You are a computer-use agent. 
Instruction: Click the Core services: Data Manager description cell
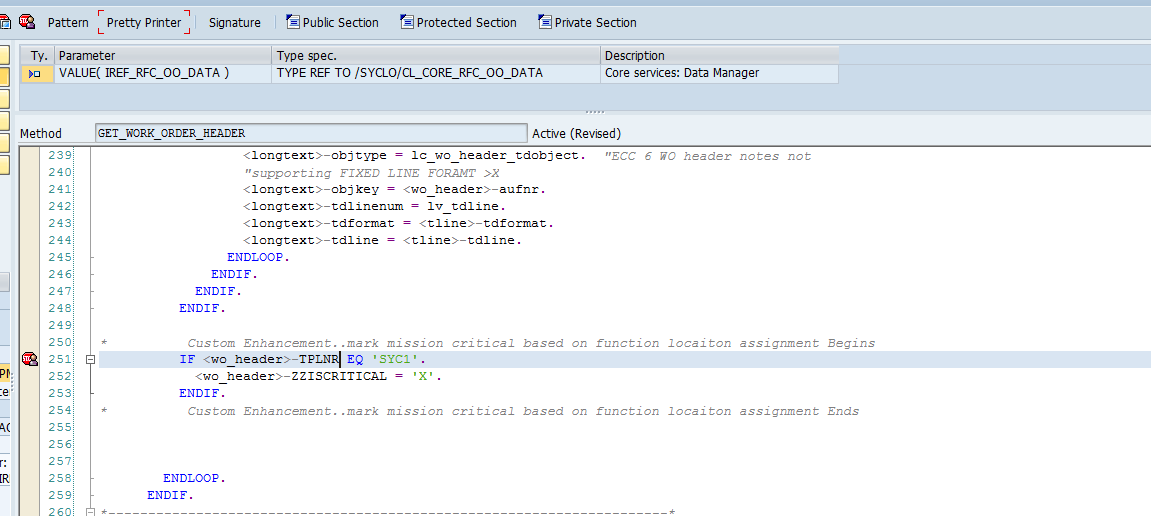coord(718,73)
